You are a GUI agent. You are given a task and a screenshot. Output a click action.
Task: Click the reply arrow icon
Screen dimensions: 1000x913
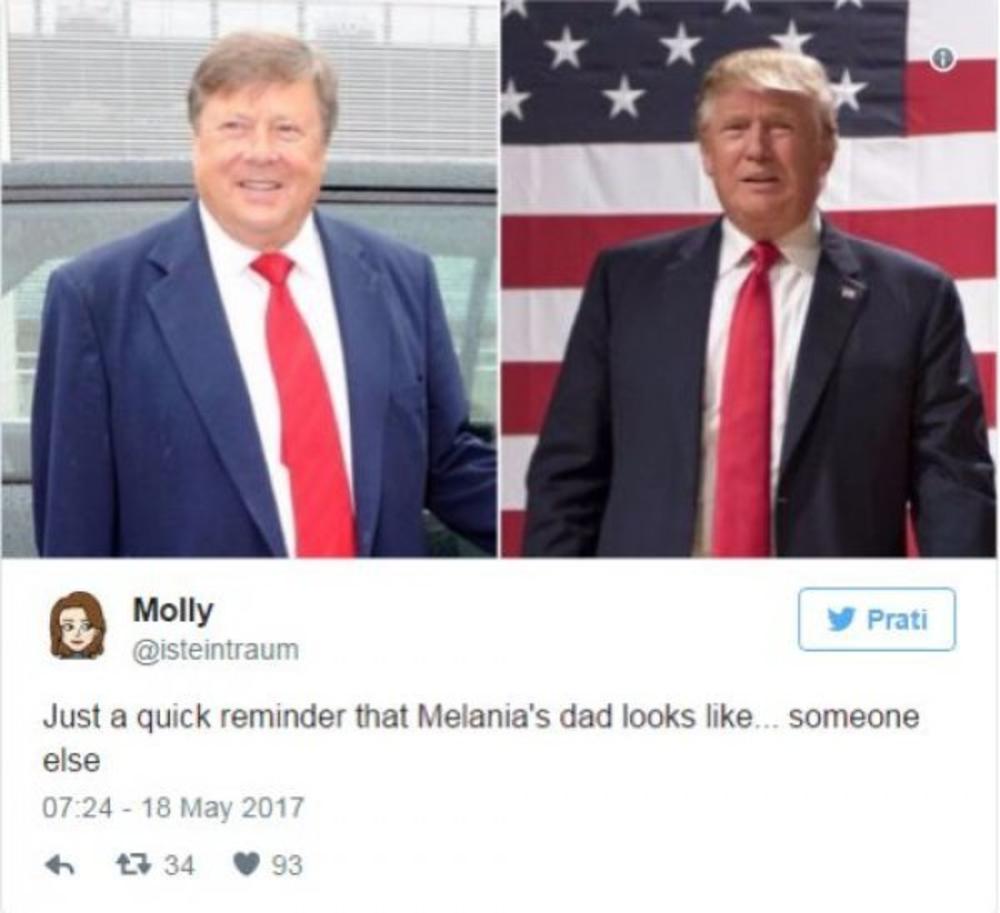[x=59, y=865]
